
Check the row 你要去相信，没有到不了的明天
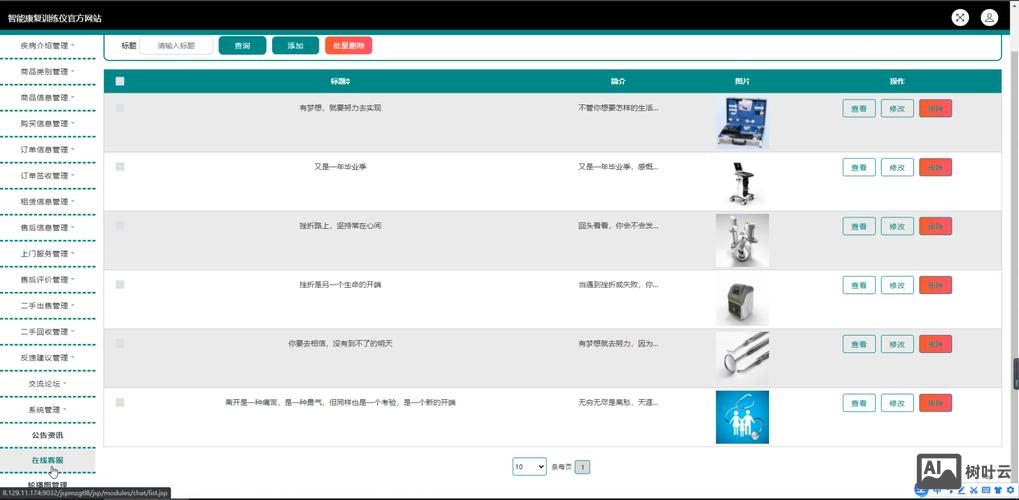120,343
